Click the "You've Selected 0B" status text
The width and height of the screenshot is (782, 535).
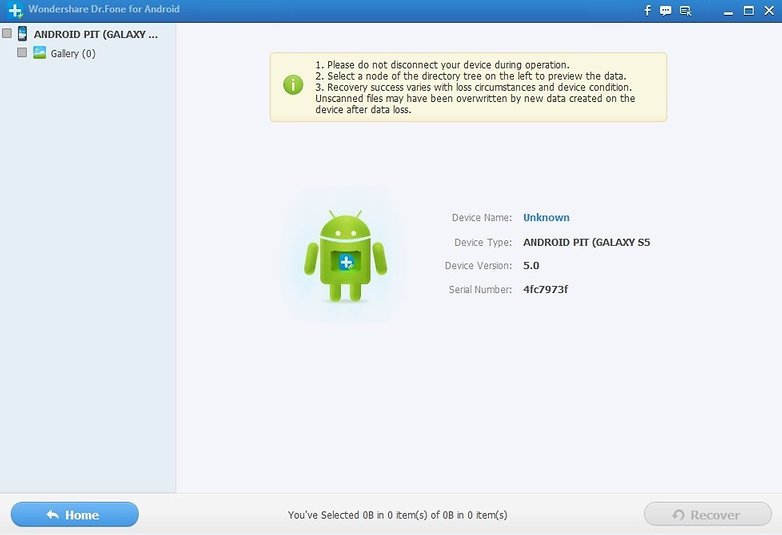point(397,515)
